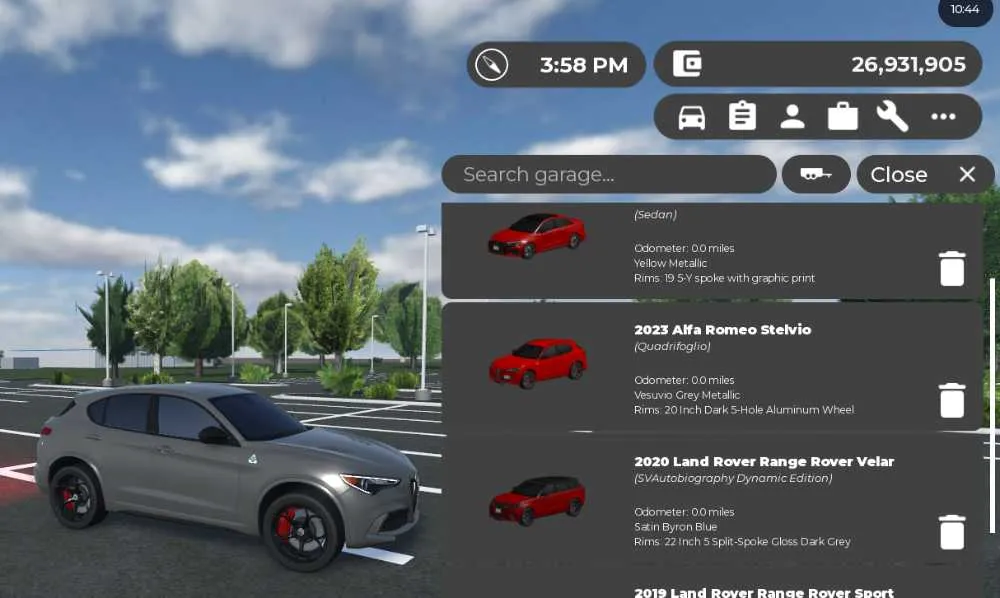Screen dimensions: 1000x598
Task: Click the 19 5-Y spoke rims text
Action: pyautogui.click(x=724, y=278)
